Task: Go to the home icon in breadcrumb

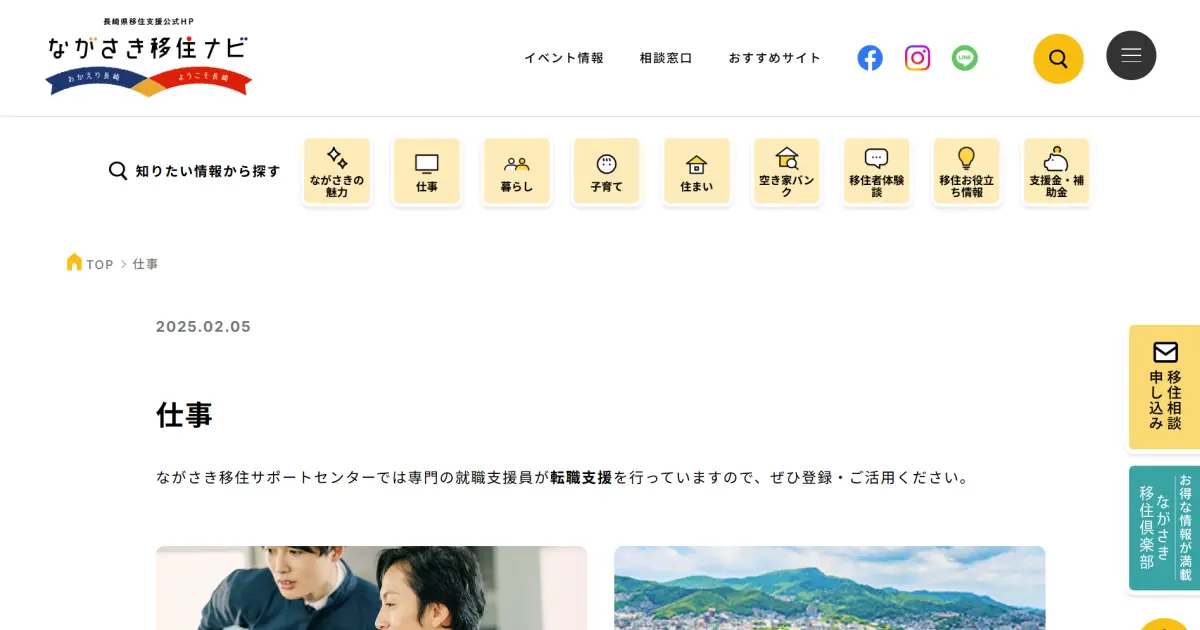Action: tap(74, 262)
